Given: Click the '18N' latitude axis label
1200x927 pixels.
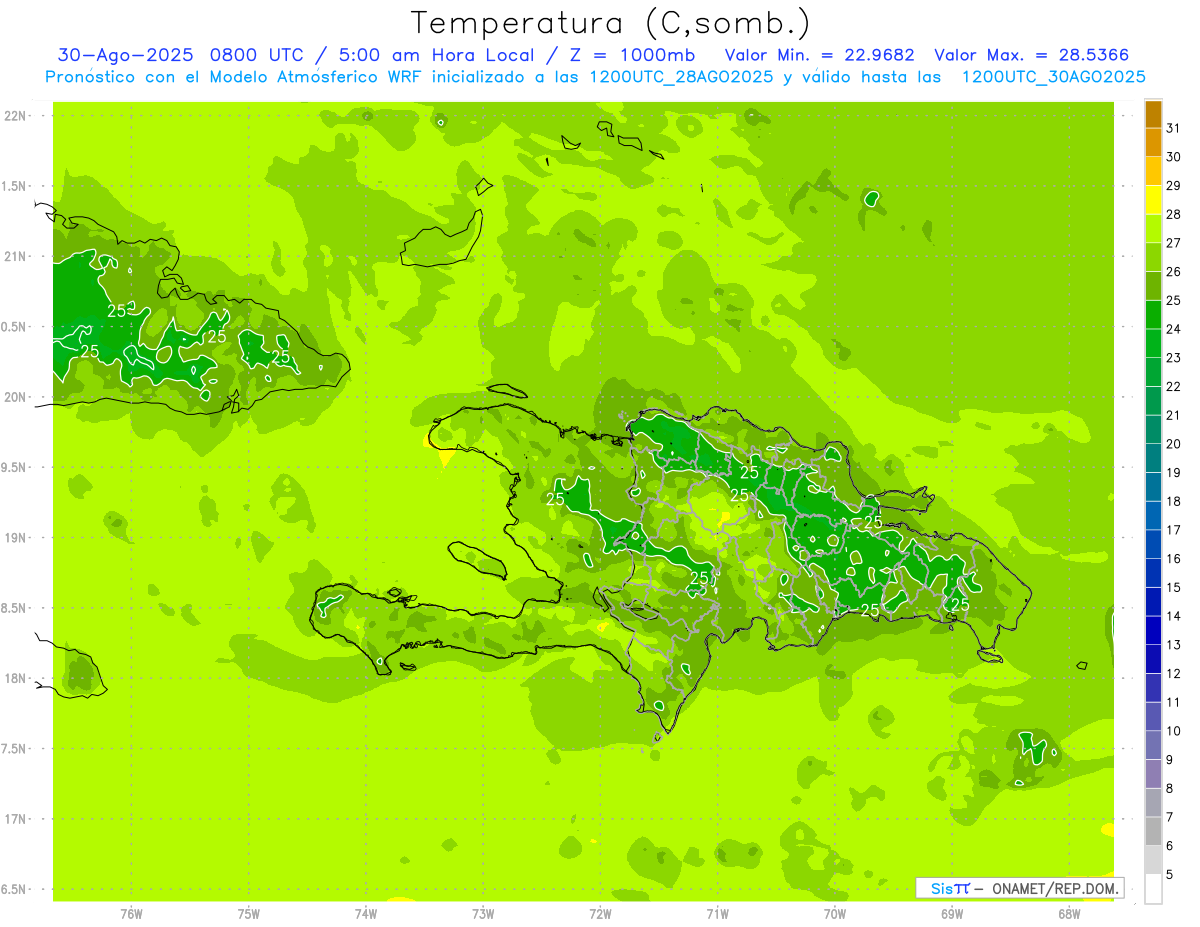Looking at the screenshot, I should click(x=17, y=679).
